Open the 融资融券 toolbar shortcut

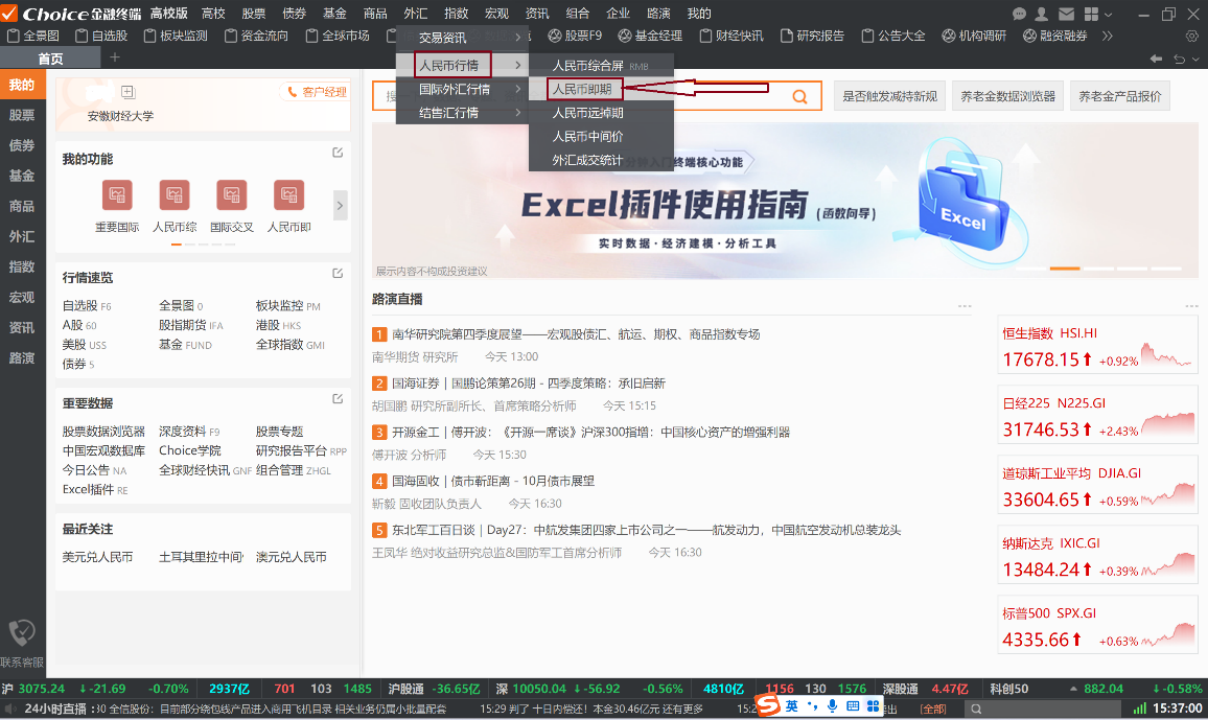tap(1055, 36)
